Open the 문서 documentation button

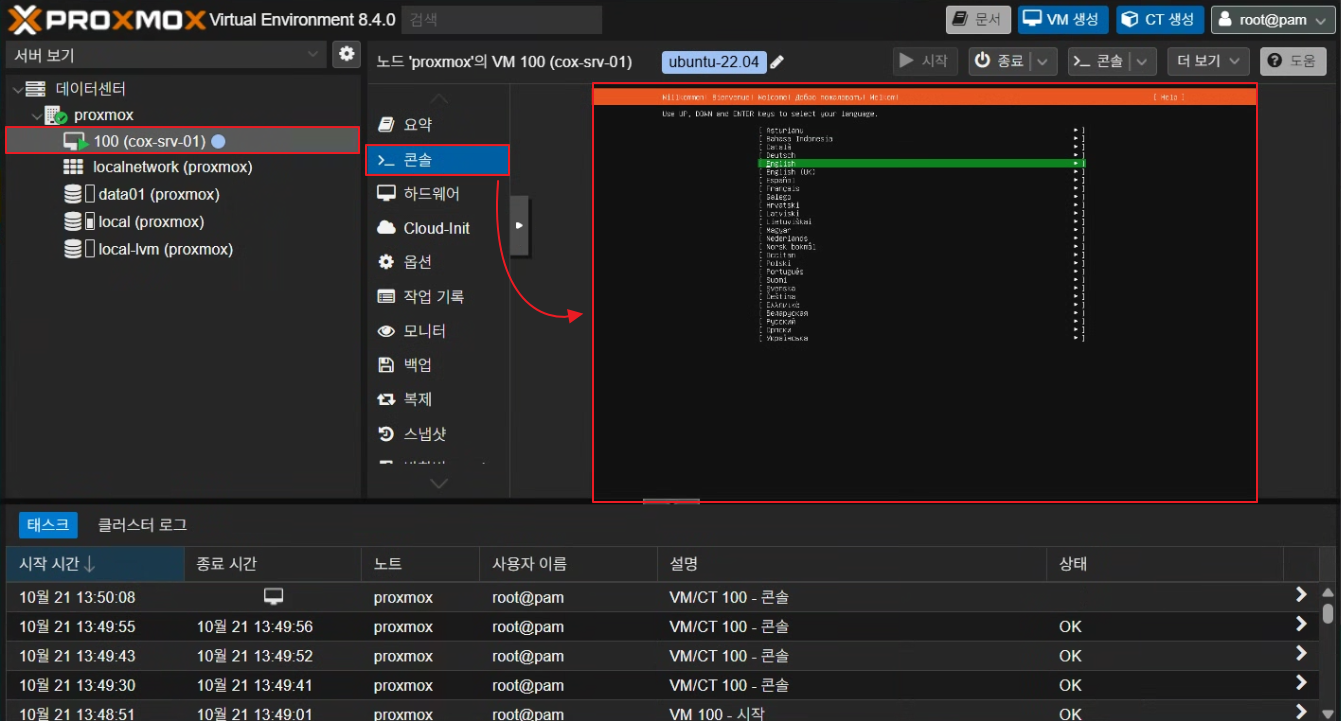[x=978, y=19]
